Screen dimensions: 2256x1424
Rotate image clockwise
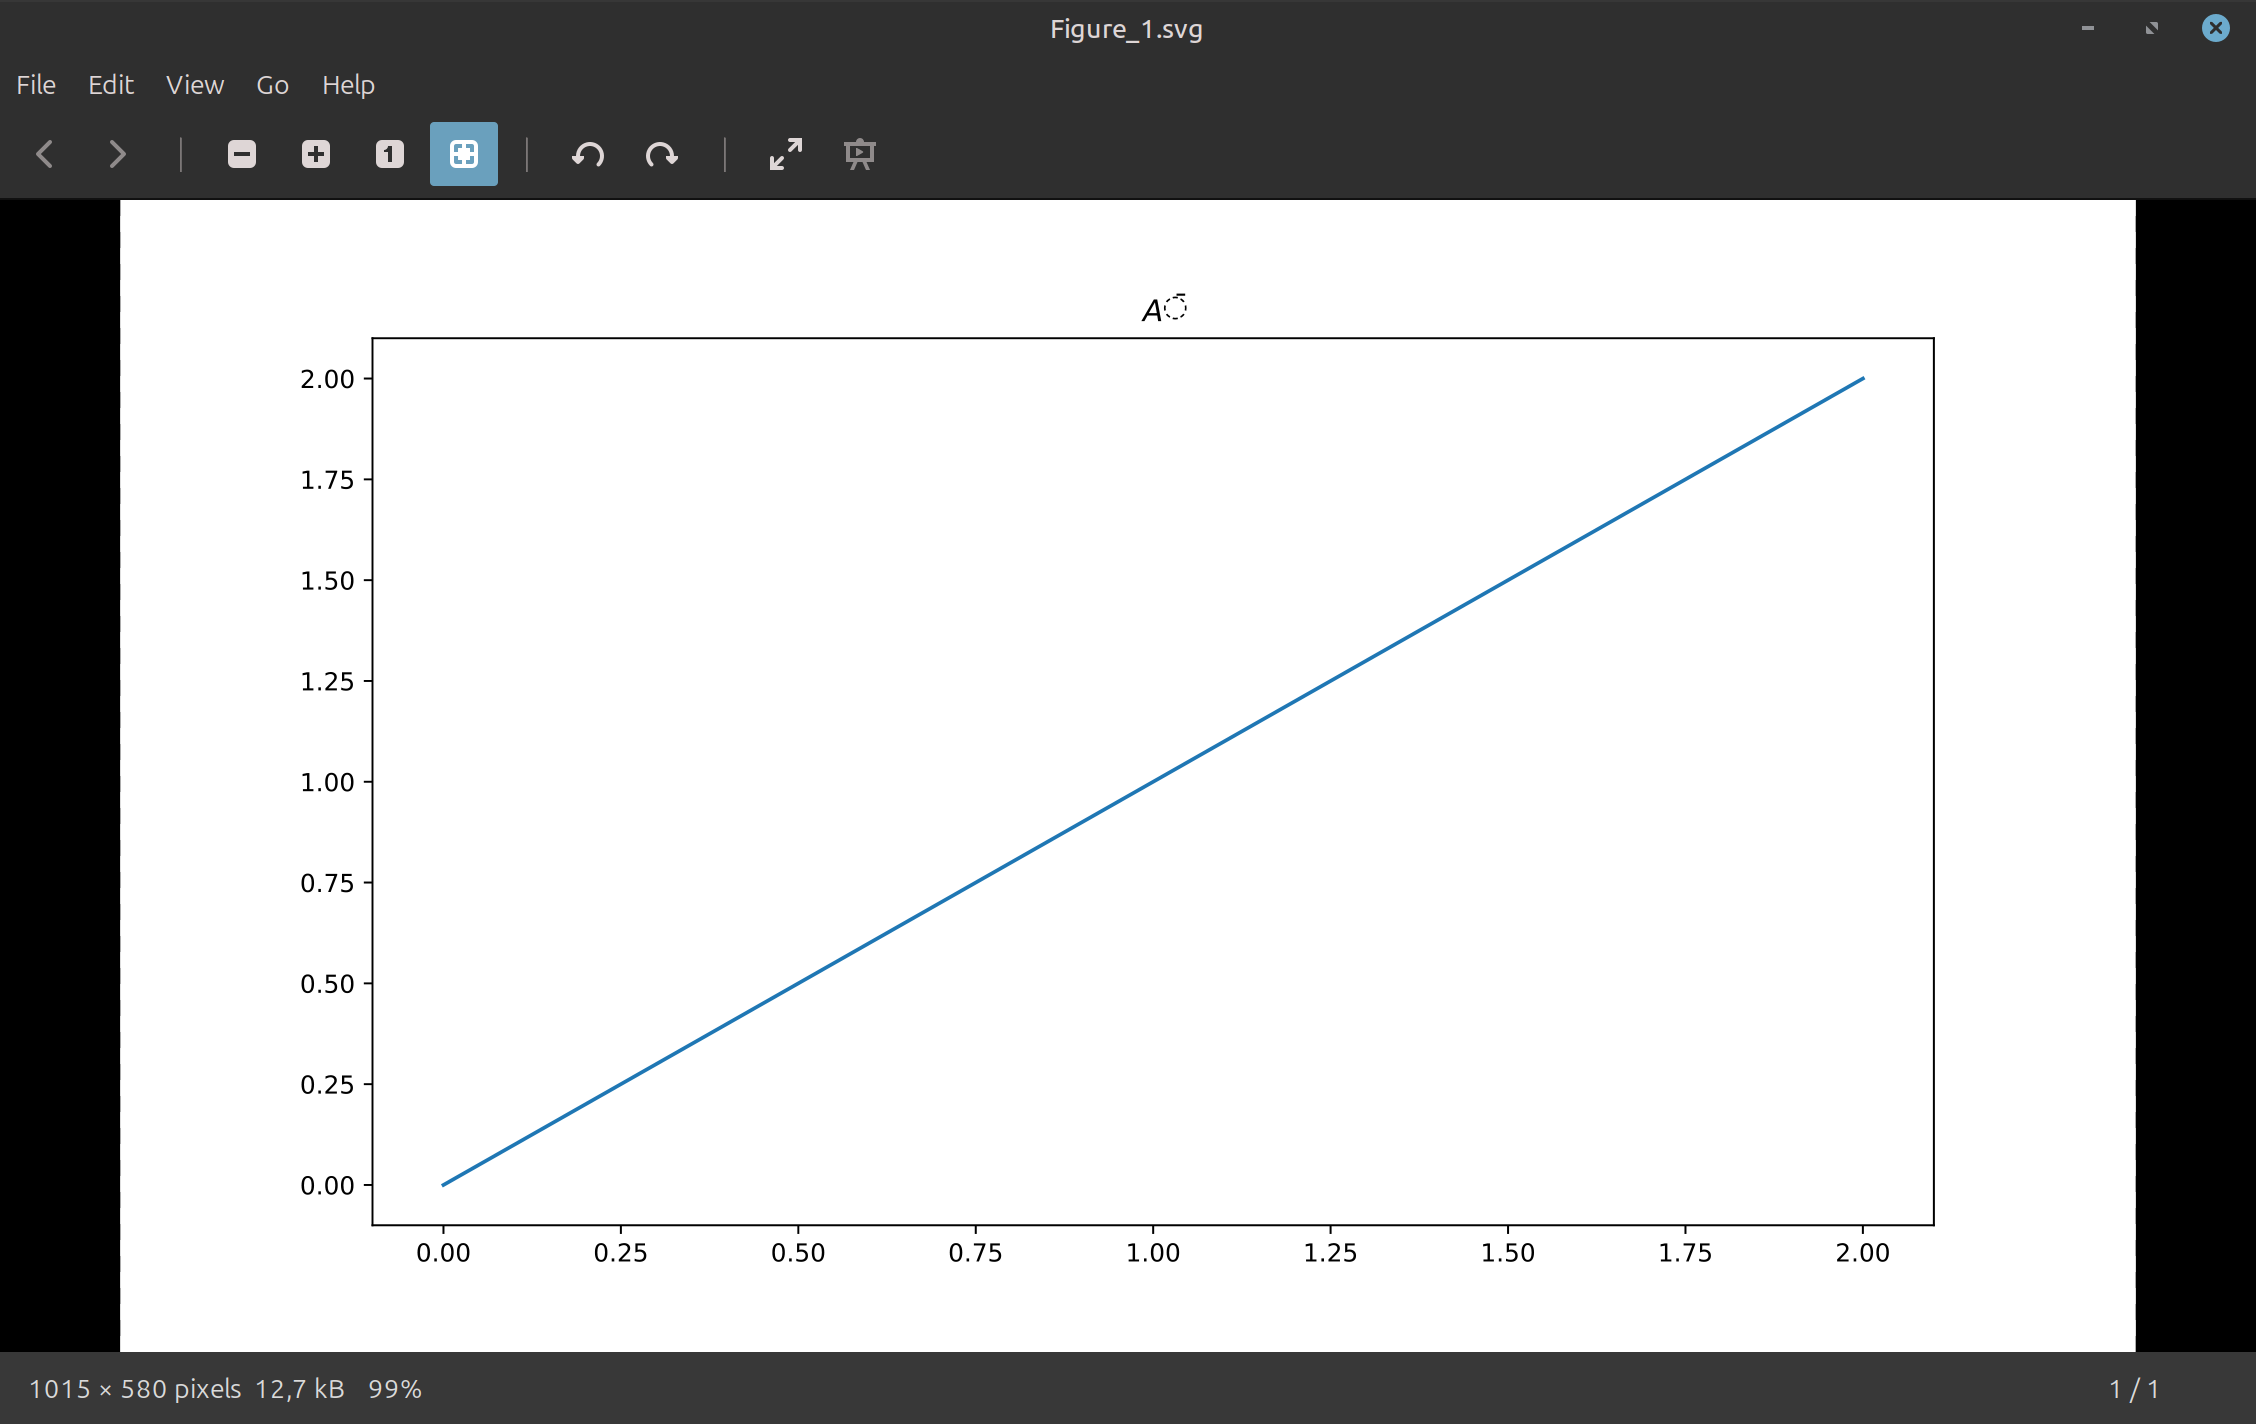click(662, 154)
